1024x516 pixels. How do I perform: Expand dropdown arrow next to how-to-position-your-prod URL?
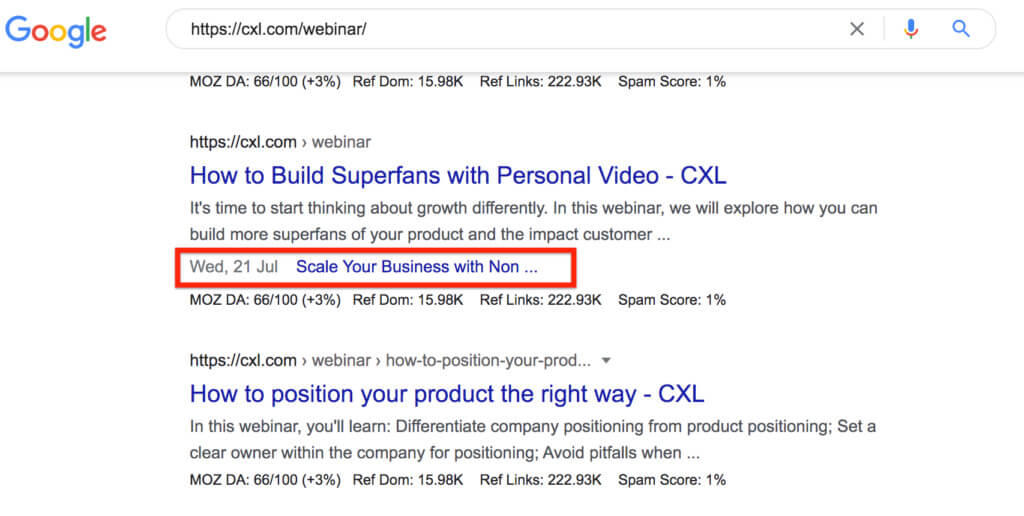click(606, 360)
